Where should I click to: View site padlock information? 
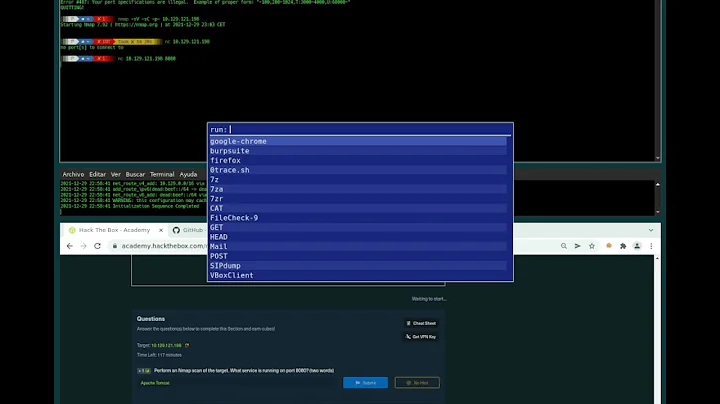(115, 246)
